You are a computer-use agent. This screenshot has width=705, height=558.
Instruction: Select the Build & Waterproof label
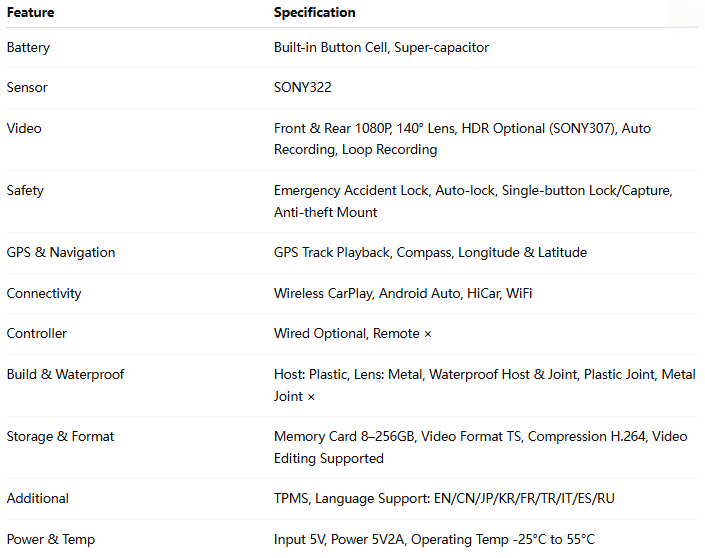[x=65, y=375]
